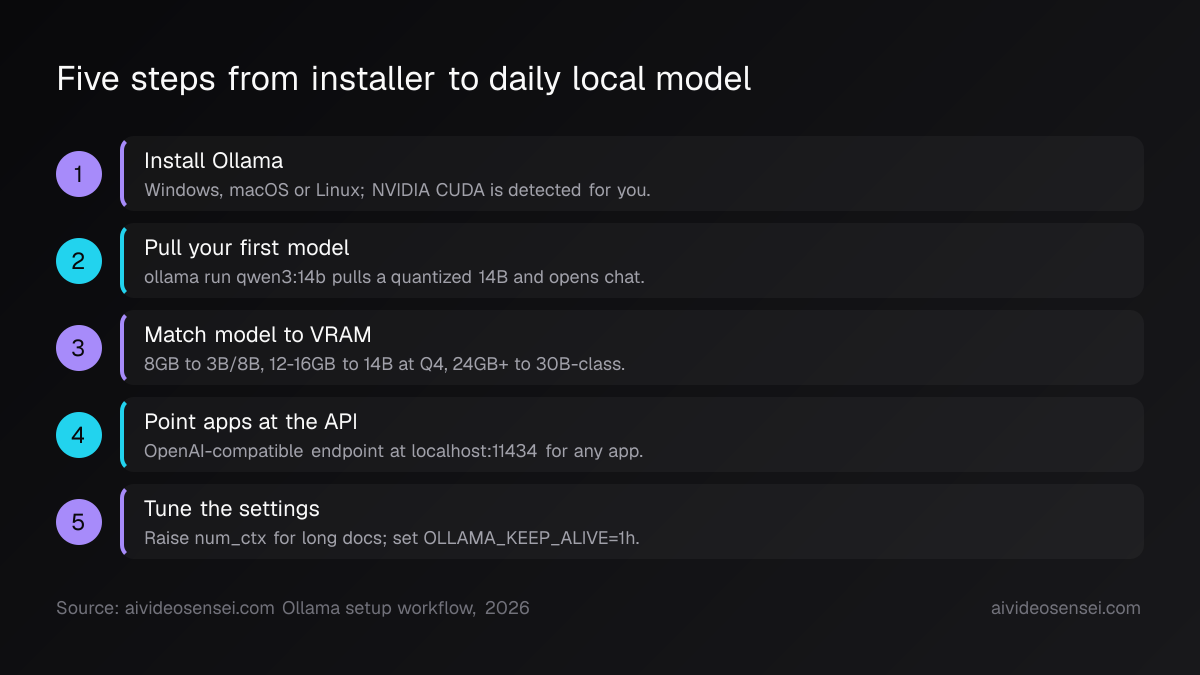Image resolution: width=1200 pixels, height=675 pixels.
Task: Click the "ollama run qwen3:14b pulls" description line
Action: click(395, 277)
